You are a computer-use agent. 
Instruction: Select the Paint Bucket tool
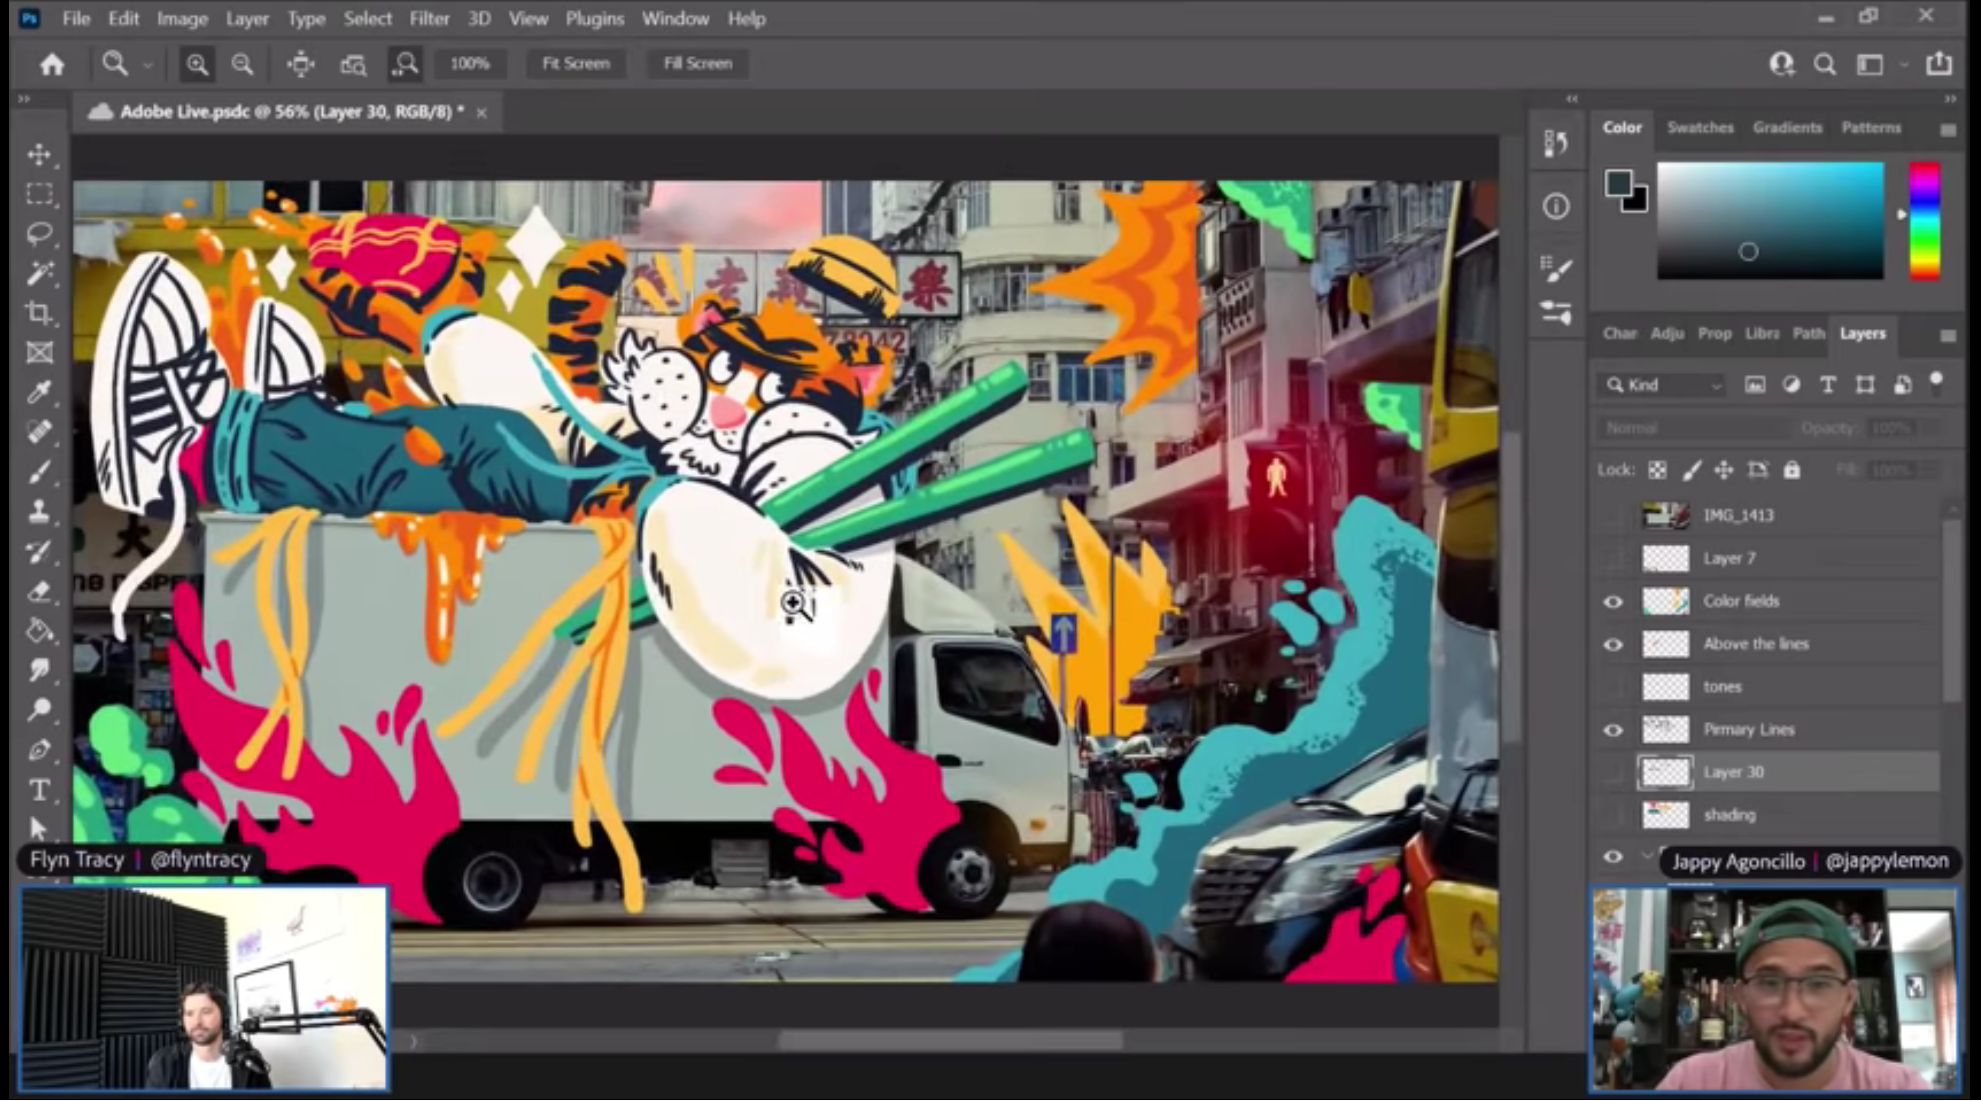coord(39,631)
